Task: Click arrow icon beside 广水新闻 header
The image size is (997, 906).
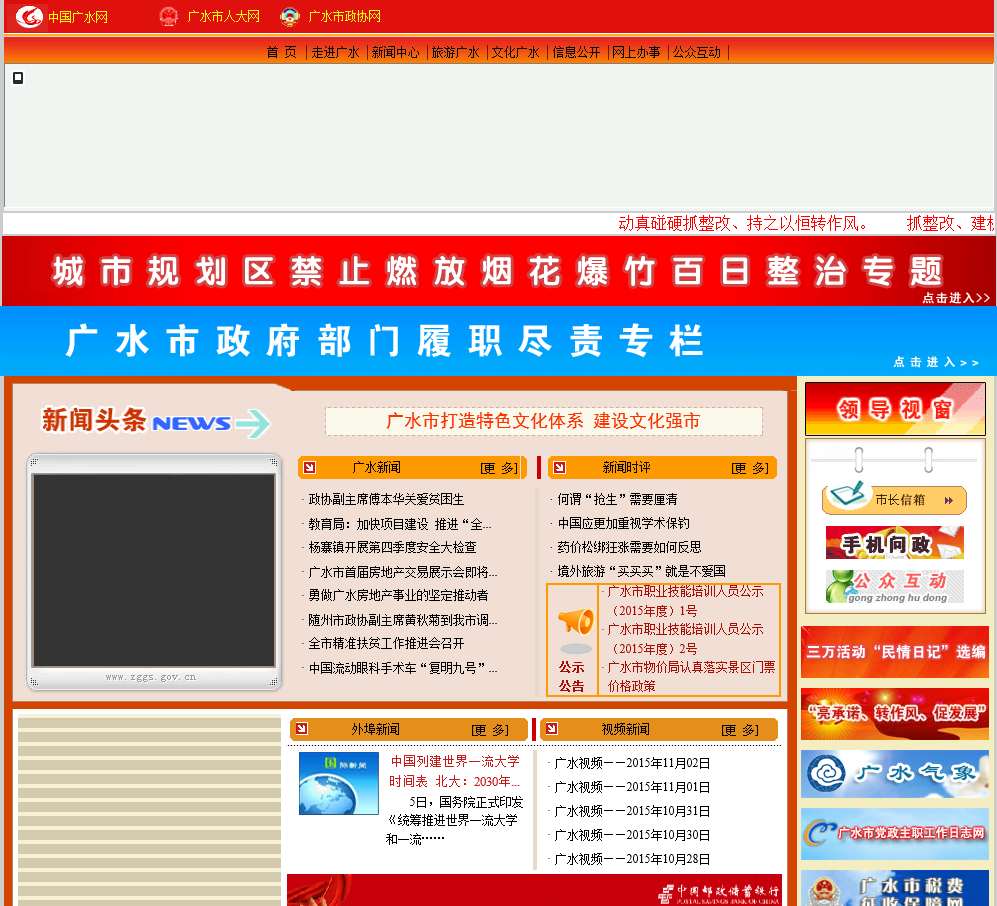Action: pyautogui.click(x=310, y=467)
